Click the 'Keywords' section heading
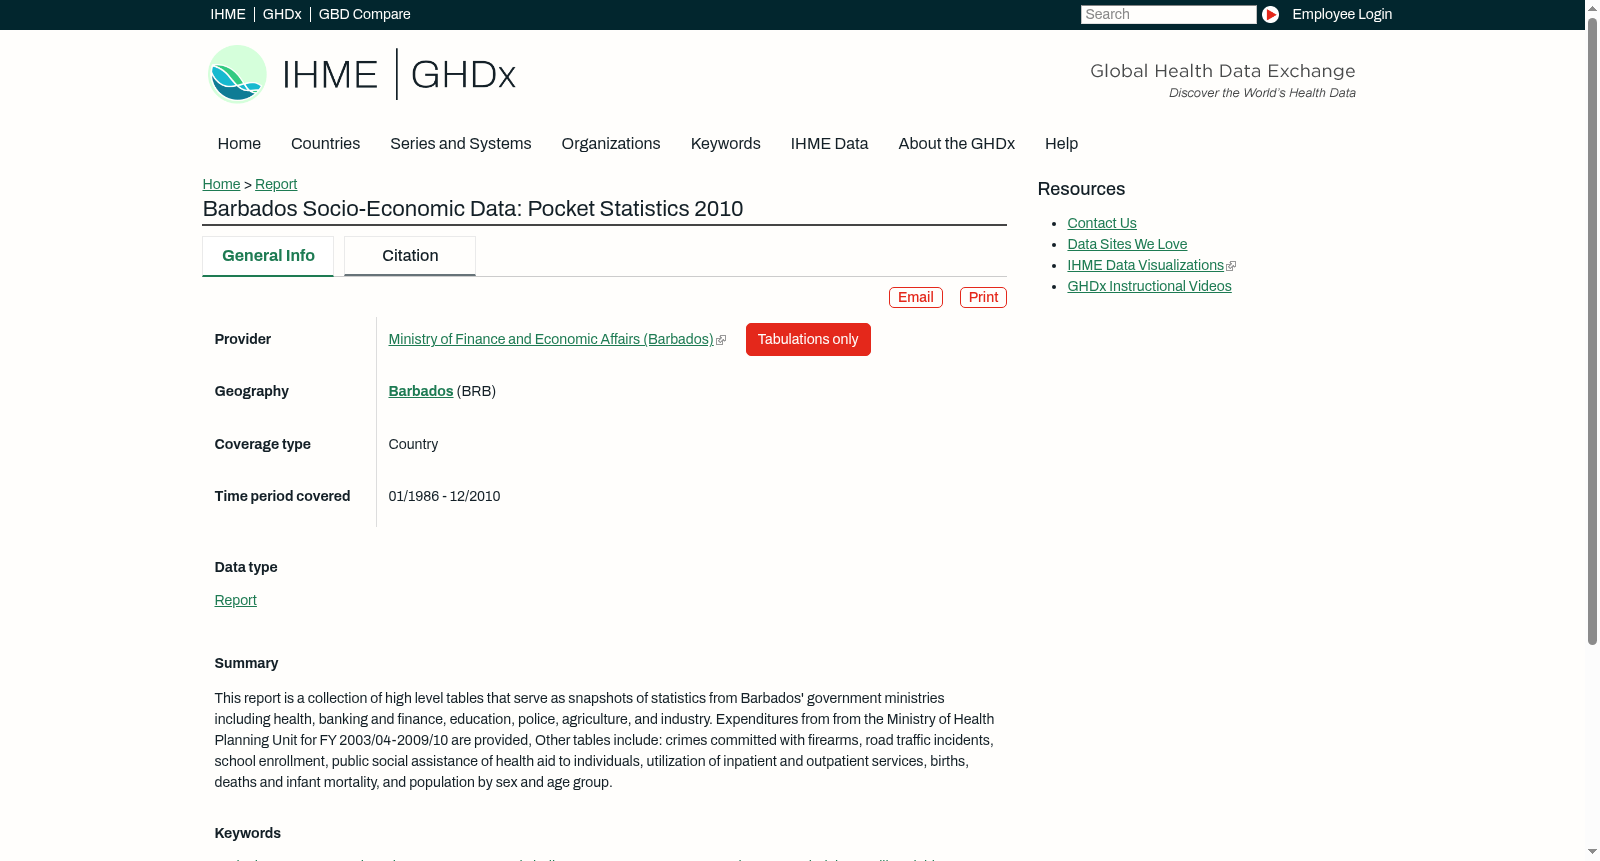This screenshot has width=1600, height=861. point(248,834)
